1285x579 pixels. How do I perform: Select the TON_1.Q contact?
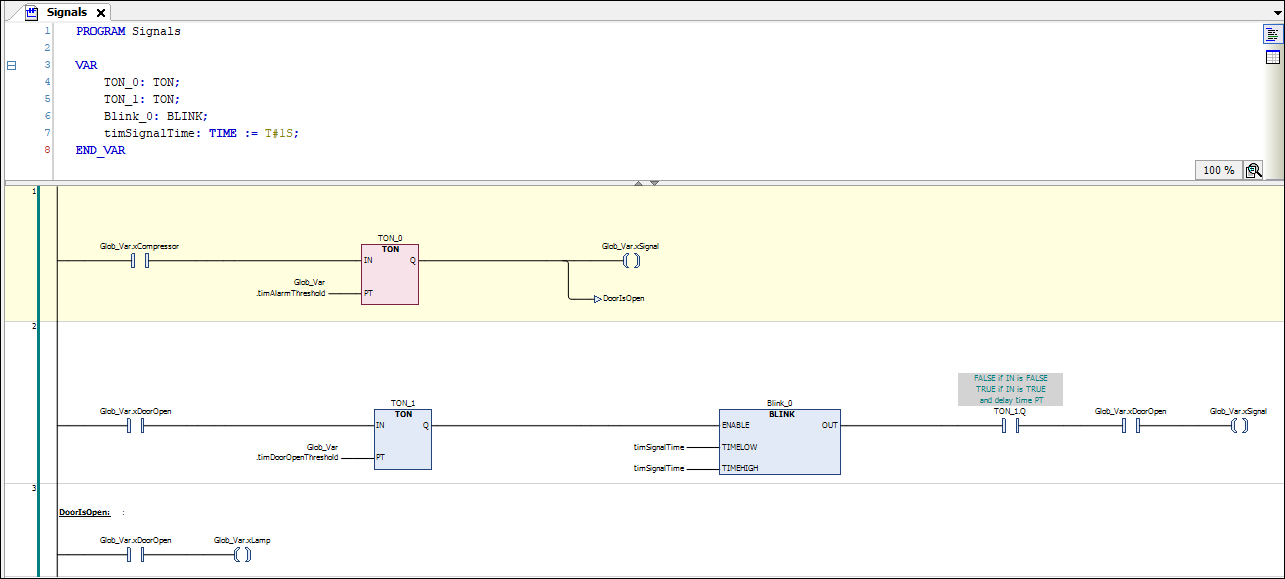tap(1009, 426)
